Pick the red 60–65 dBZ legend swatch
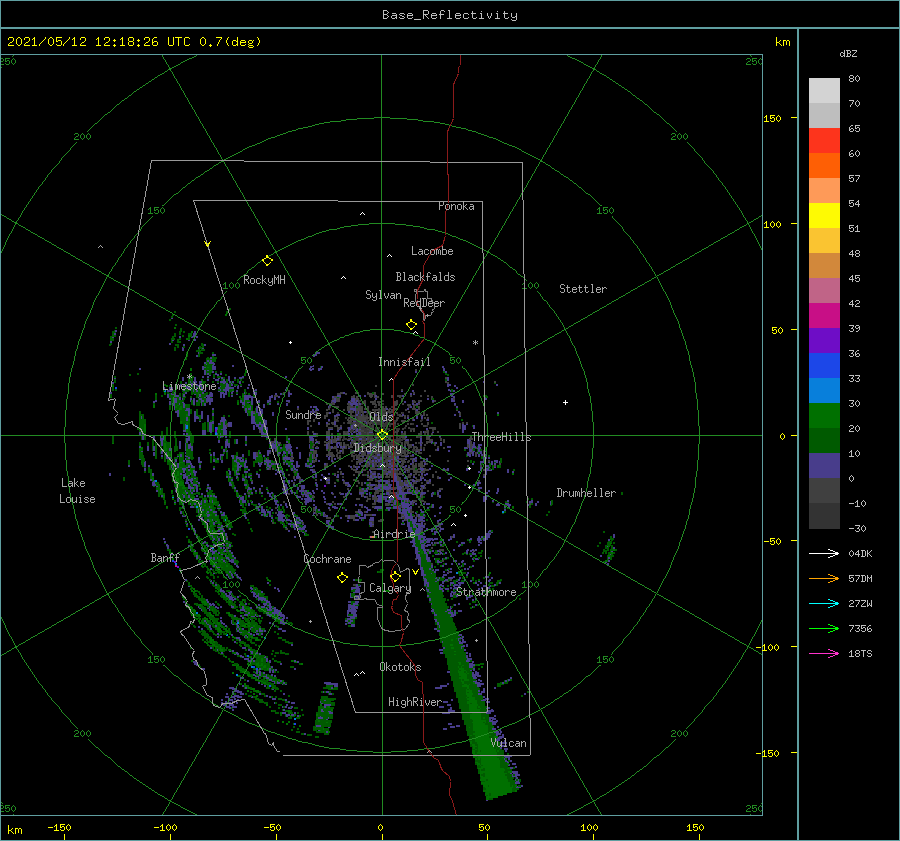The width and height of the screenshot is (900, 841). [x=824, y=141]
